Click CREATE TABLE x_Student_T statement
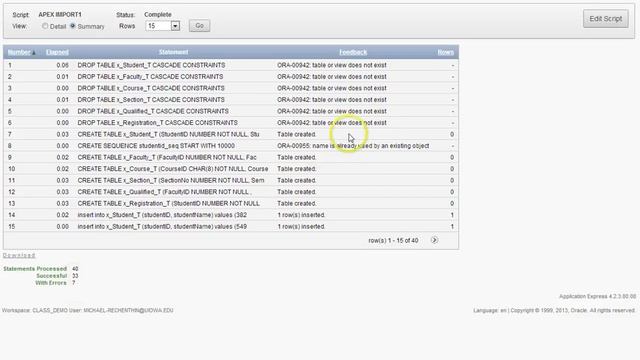640x360 pixels. (x=168, y=134)
